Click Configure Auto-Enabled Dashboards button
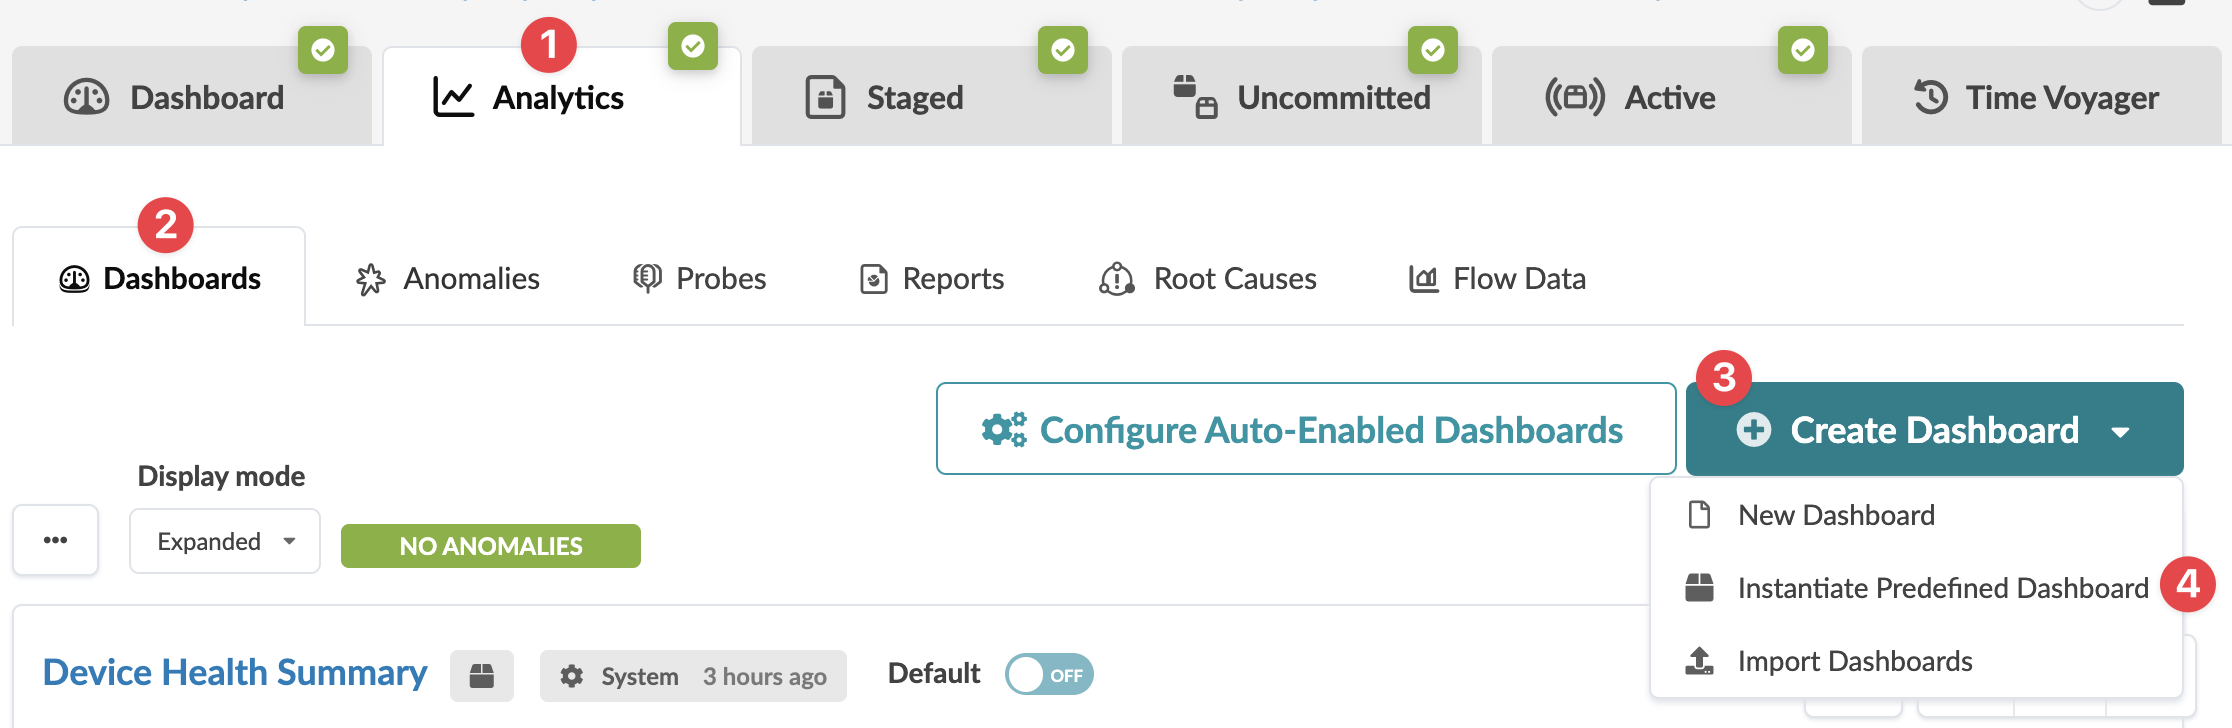The height and width of the screenshot is (728, 2232). pyautogui.click(x=1305, y=429)
